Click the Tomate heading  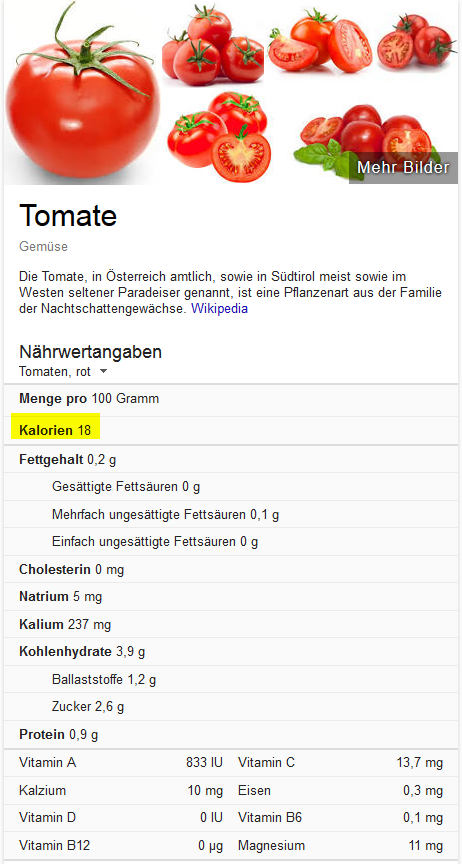tap(68, 215)
